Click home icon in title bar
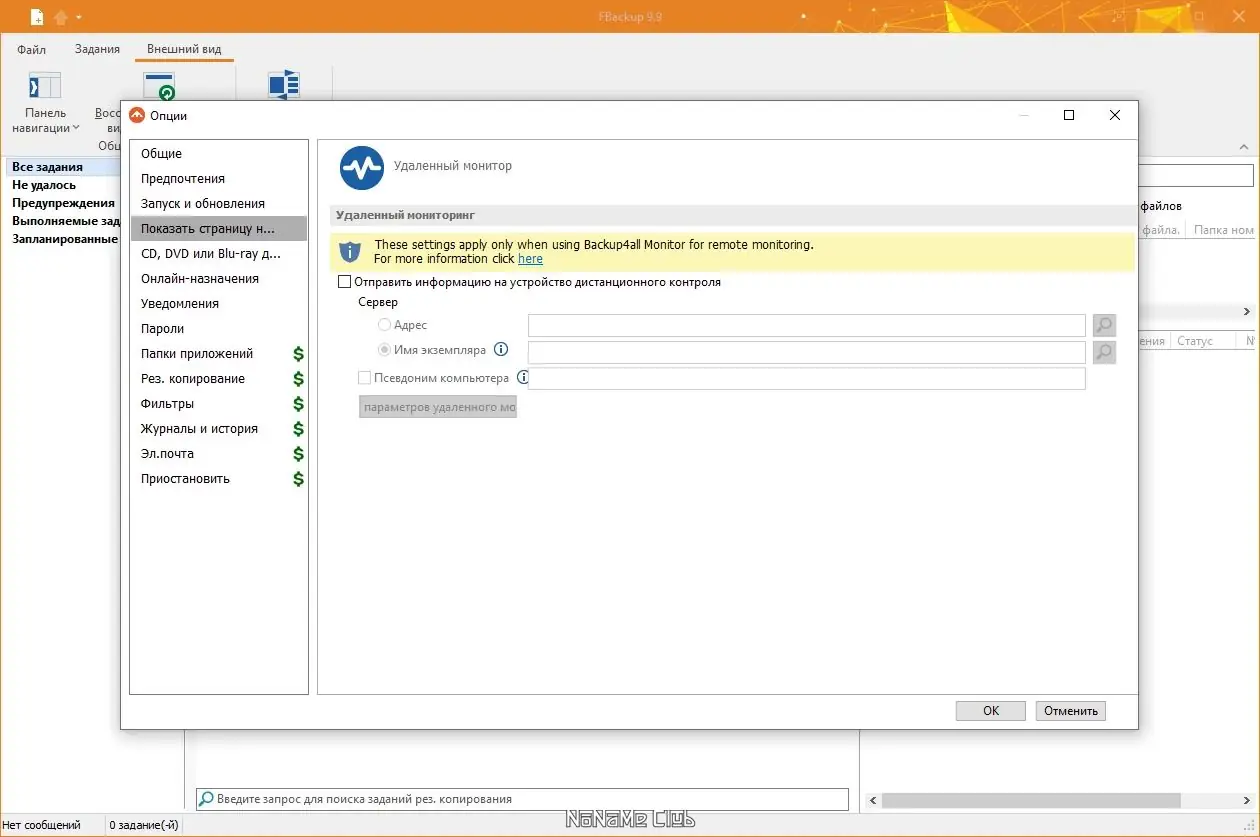The height and width of the screenshot is (837, 1260). (x=61, y=17)
